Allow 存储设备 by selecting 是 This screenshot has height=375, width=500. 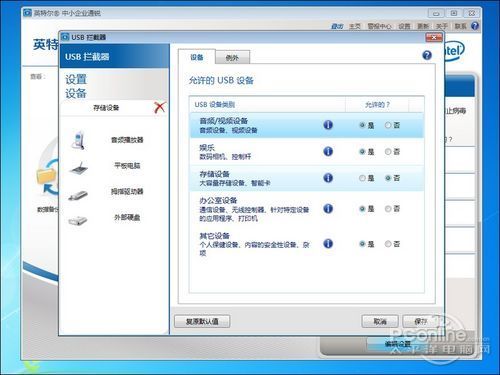pyautogui.click(x=362, y=178)
